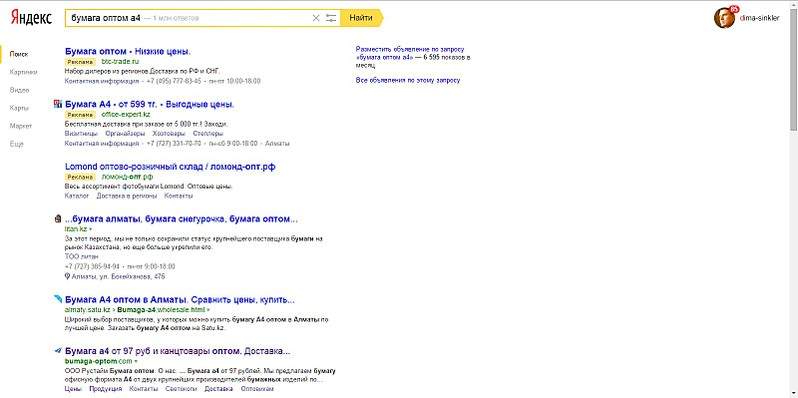Open the Бумага A4 - от 599 тг ad
The image size is (798, 398).
click(150, 104)
